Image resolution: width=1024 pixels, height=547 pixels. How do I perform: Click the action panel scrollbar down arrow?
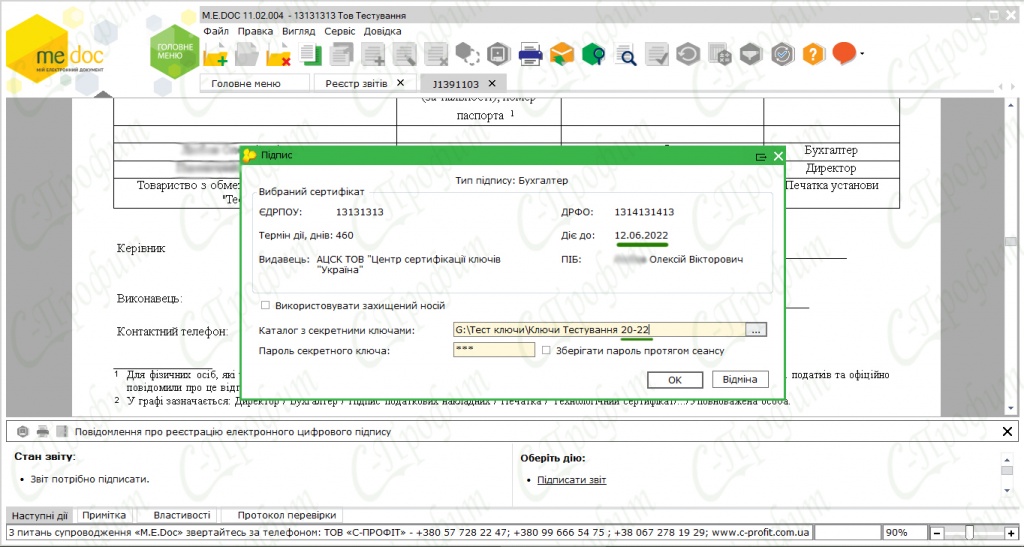click(1007, 490)
